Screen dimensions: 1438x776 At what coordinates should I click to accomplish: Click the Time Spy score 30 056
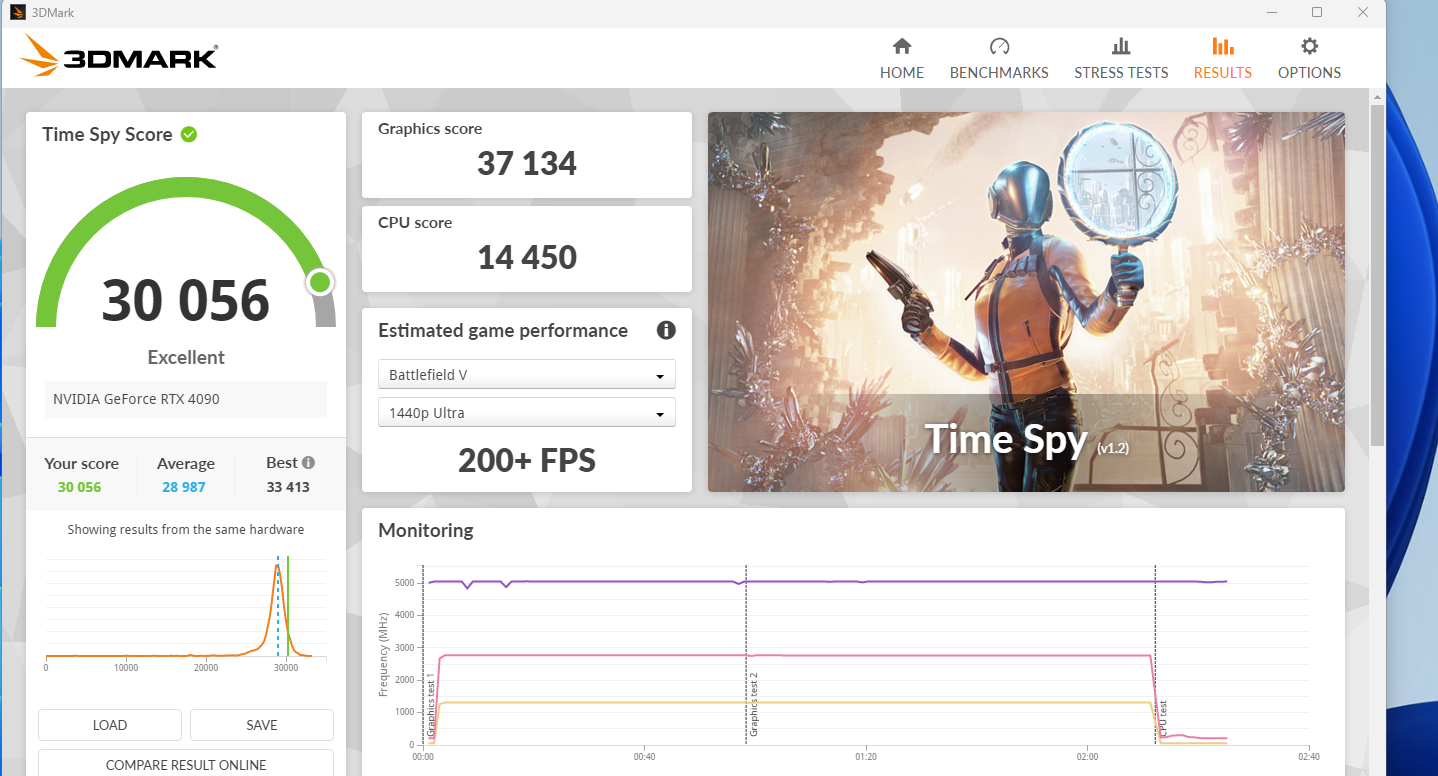click(x=186, y=300)
